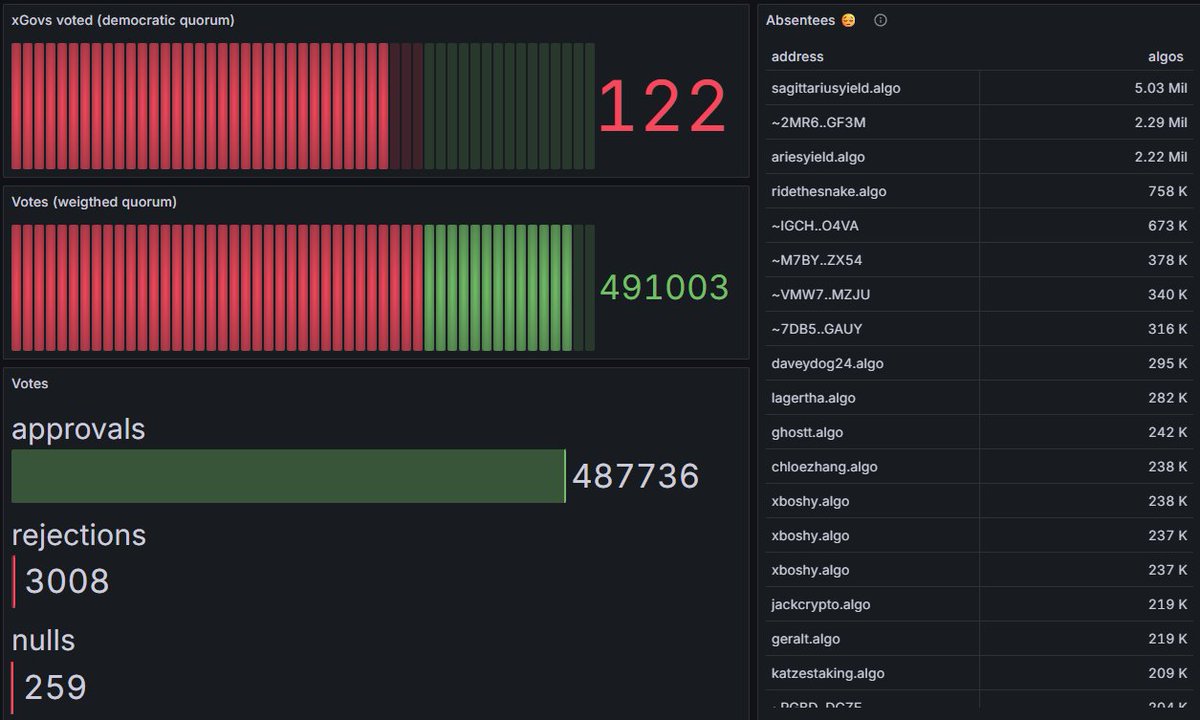The width and height of the screenshot is (1200, 720).
Task: Select the 242 K algos cell
Action: point(1087,433)
